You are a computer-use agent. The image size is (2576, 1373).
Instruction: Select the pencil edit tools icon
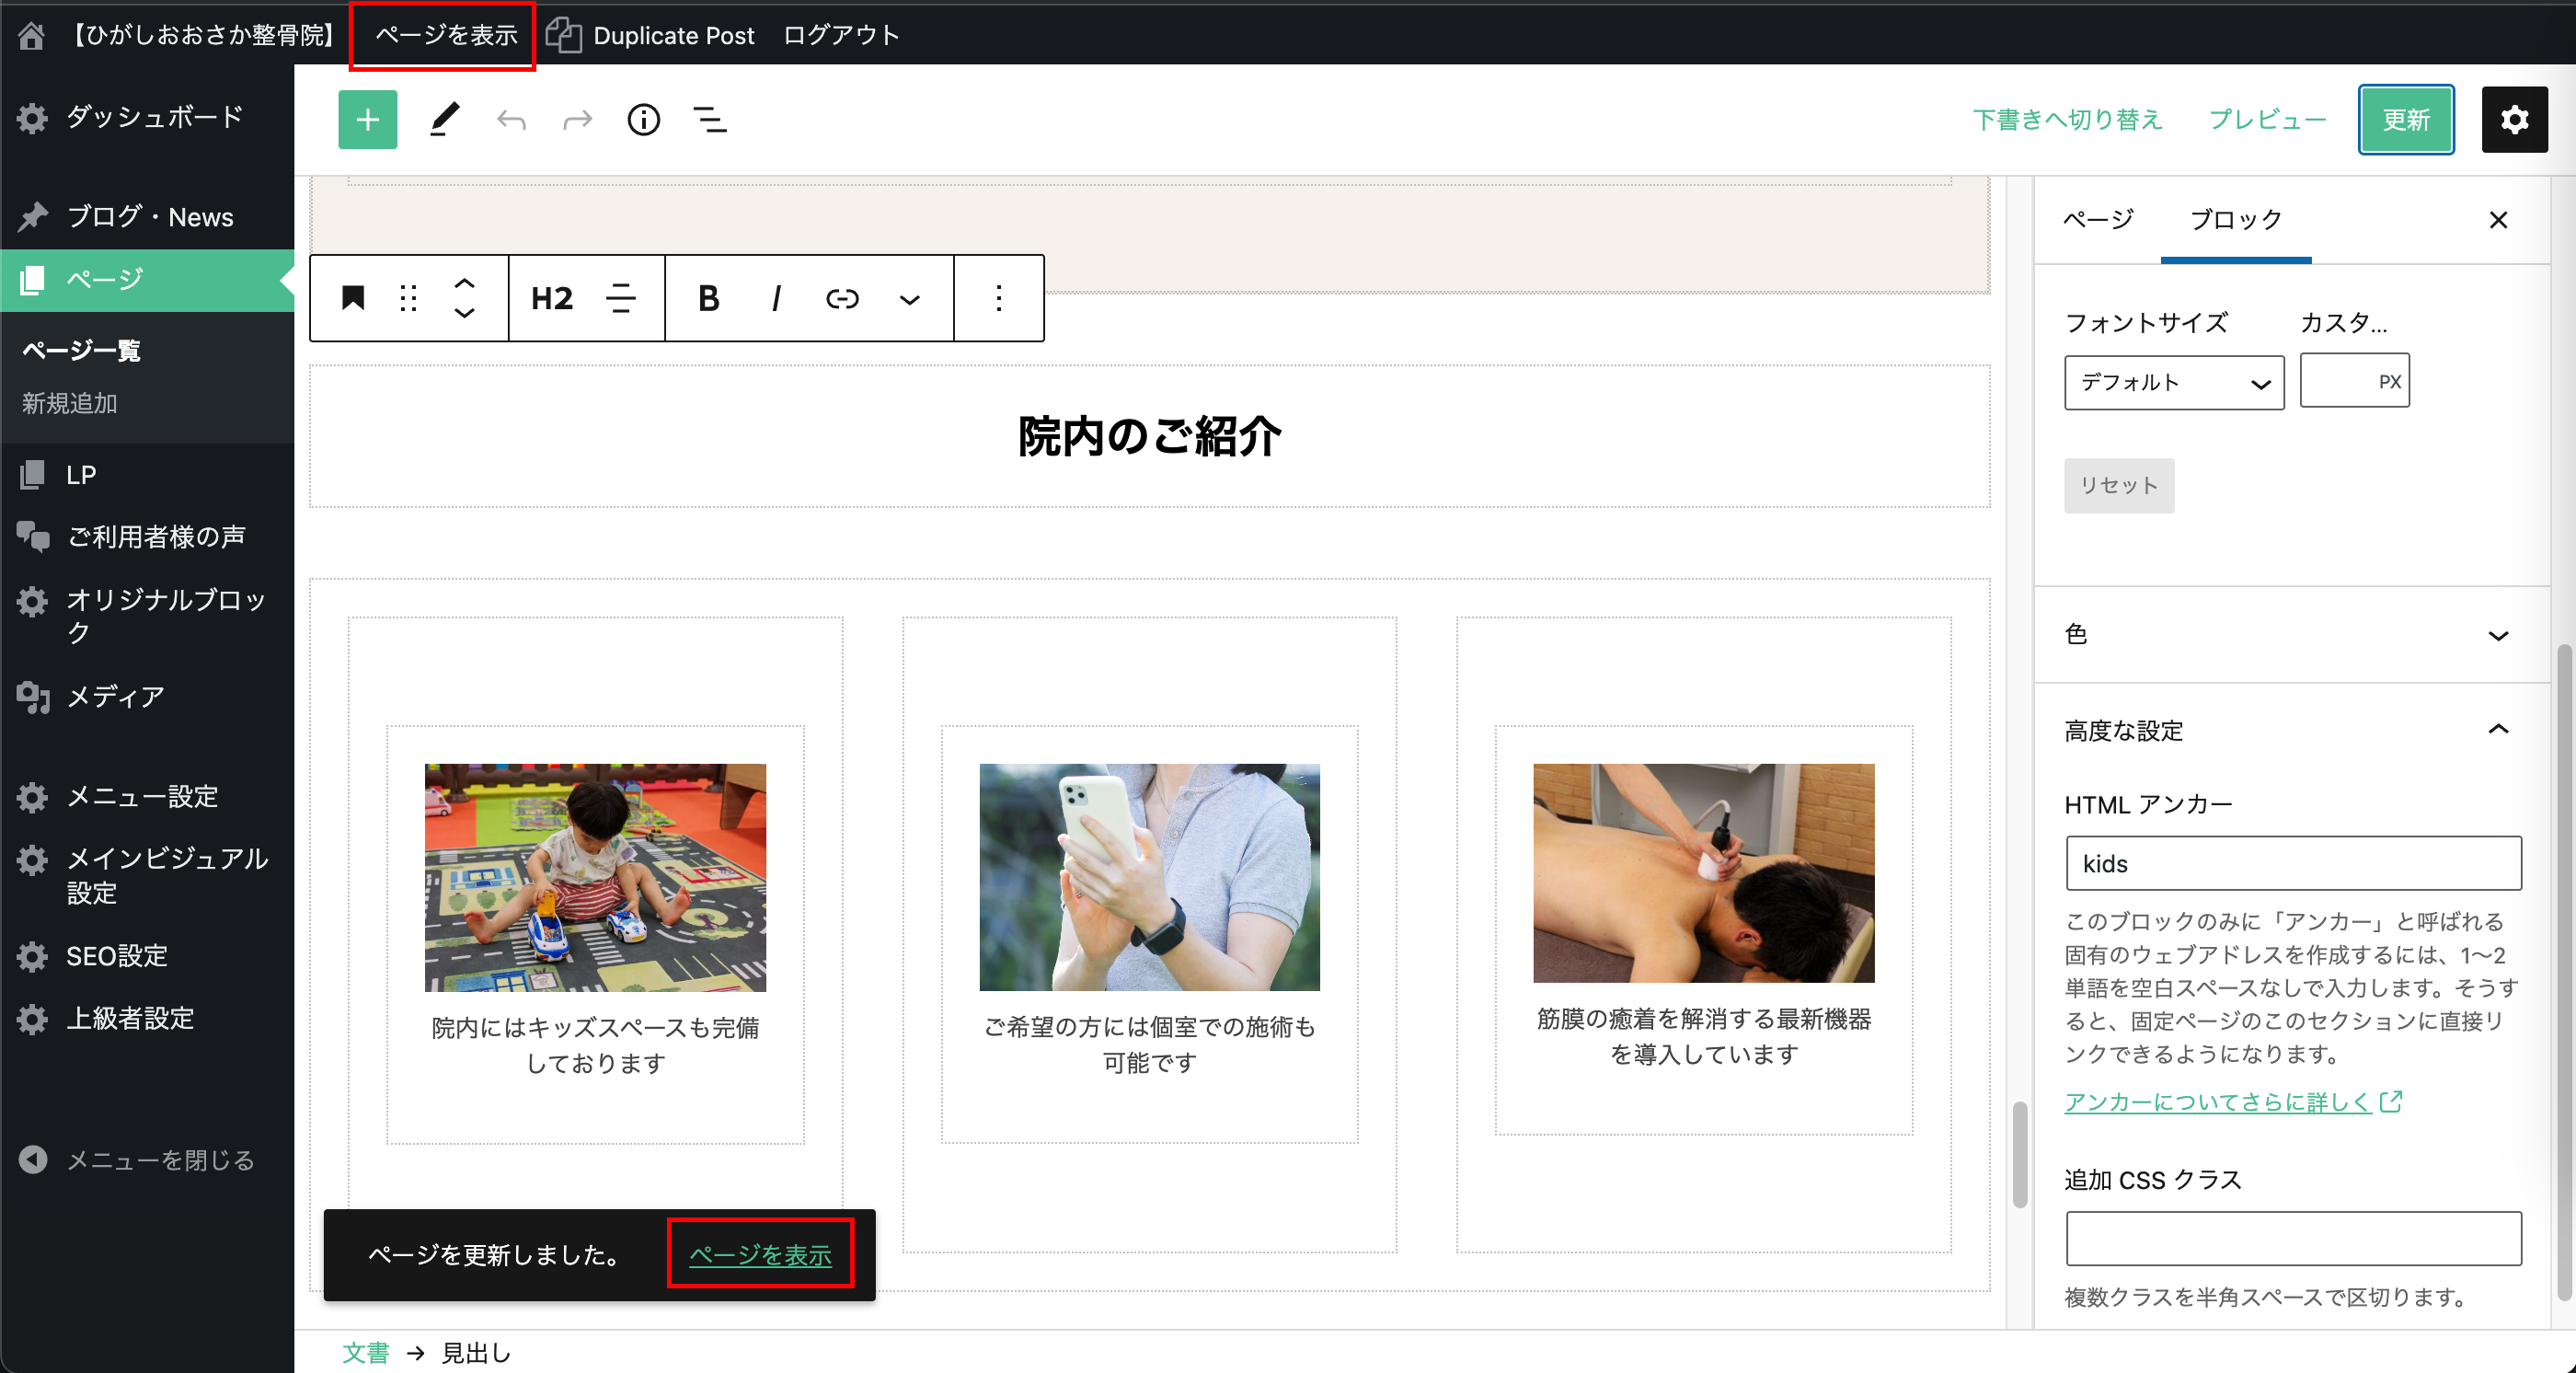click(x=444, y=120)
